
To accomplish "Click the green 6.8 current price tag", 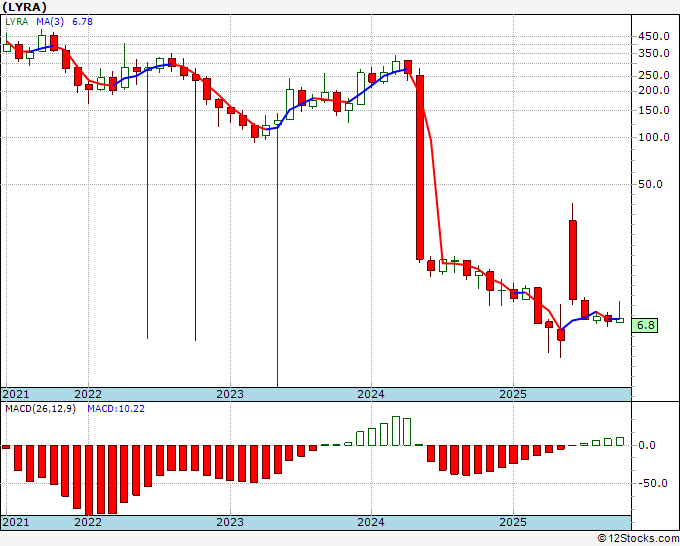I will [x=644, y=325].
